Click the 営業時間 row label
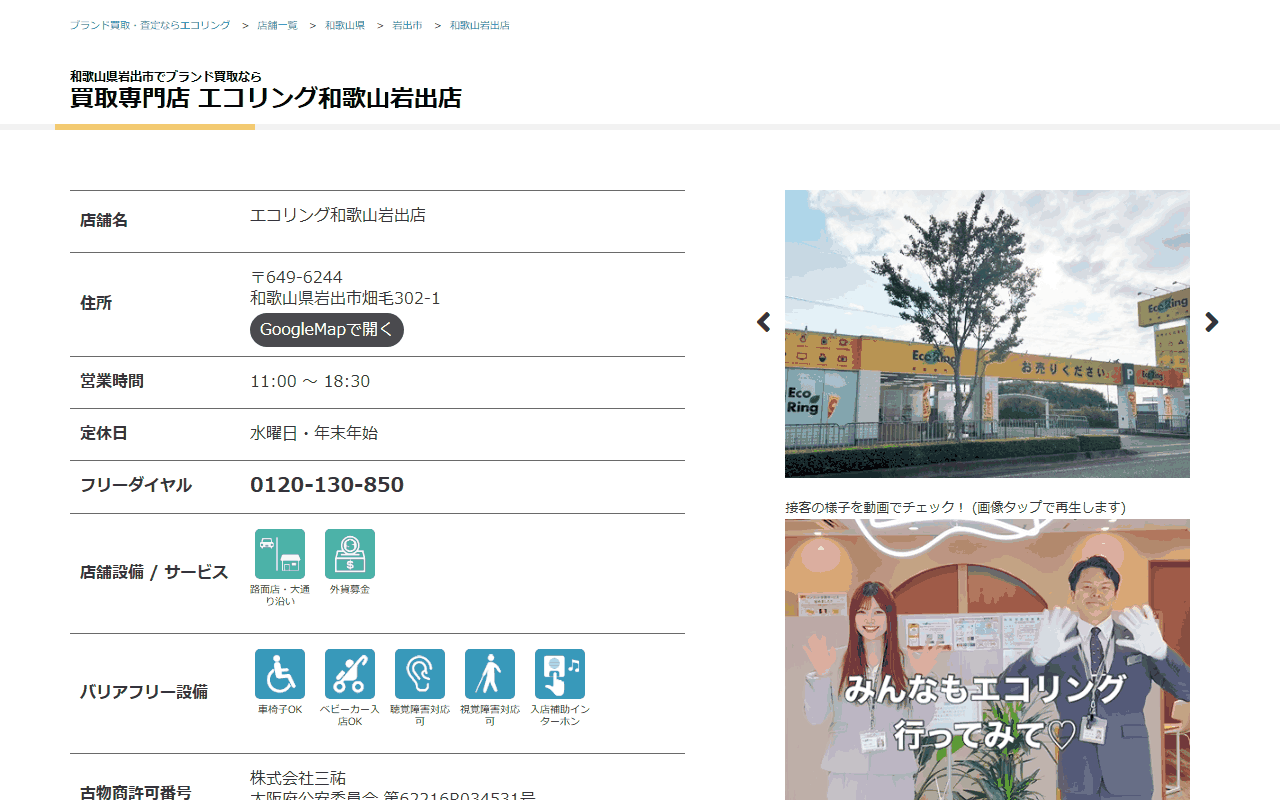 [112, 381]
